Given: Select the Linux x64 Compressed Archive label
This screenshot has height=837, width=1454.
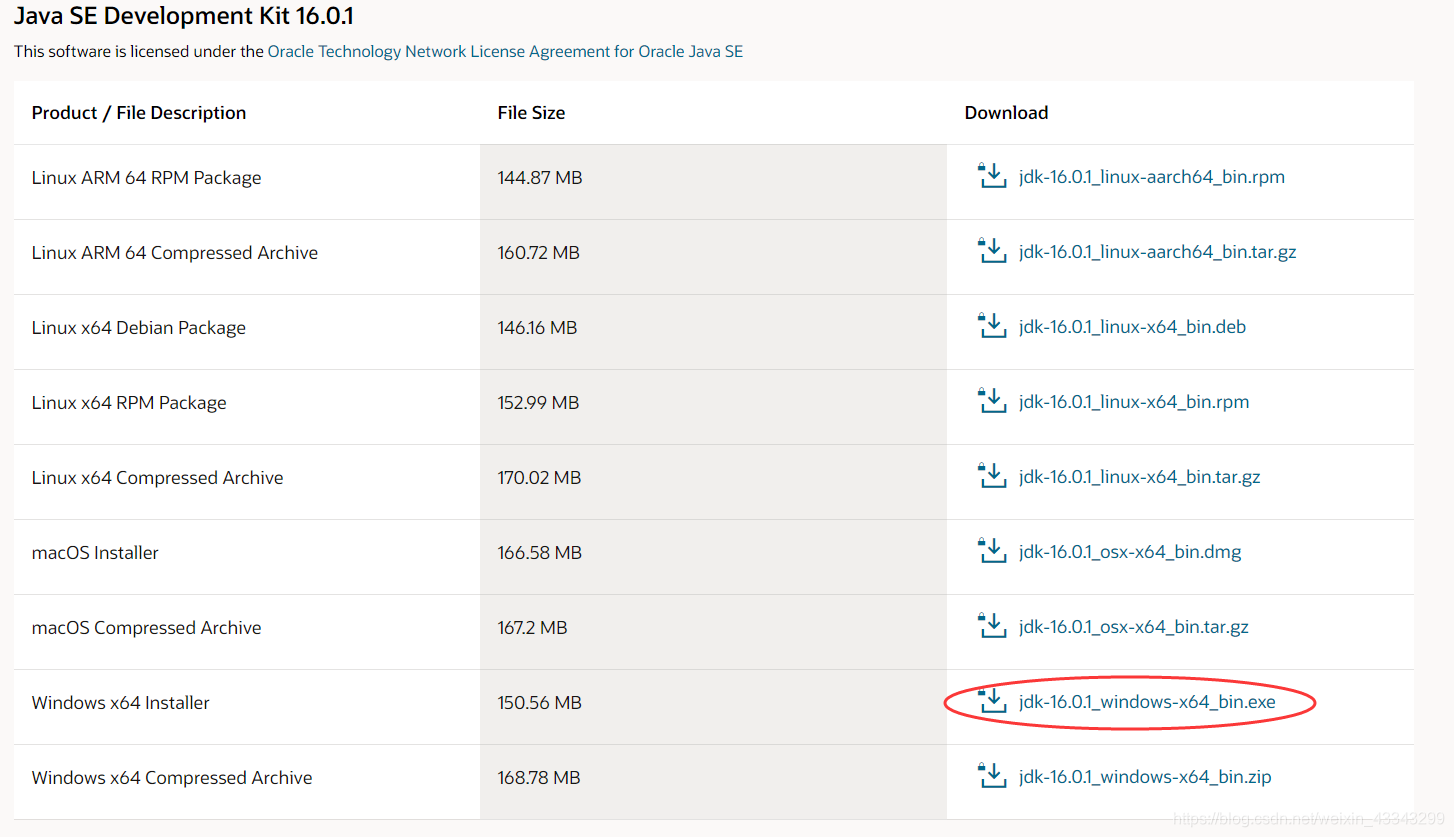Looking at the screenshot, I should 158,478.
